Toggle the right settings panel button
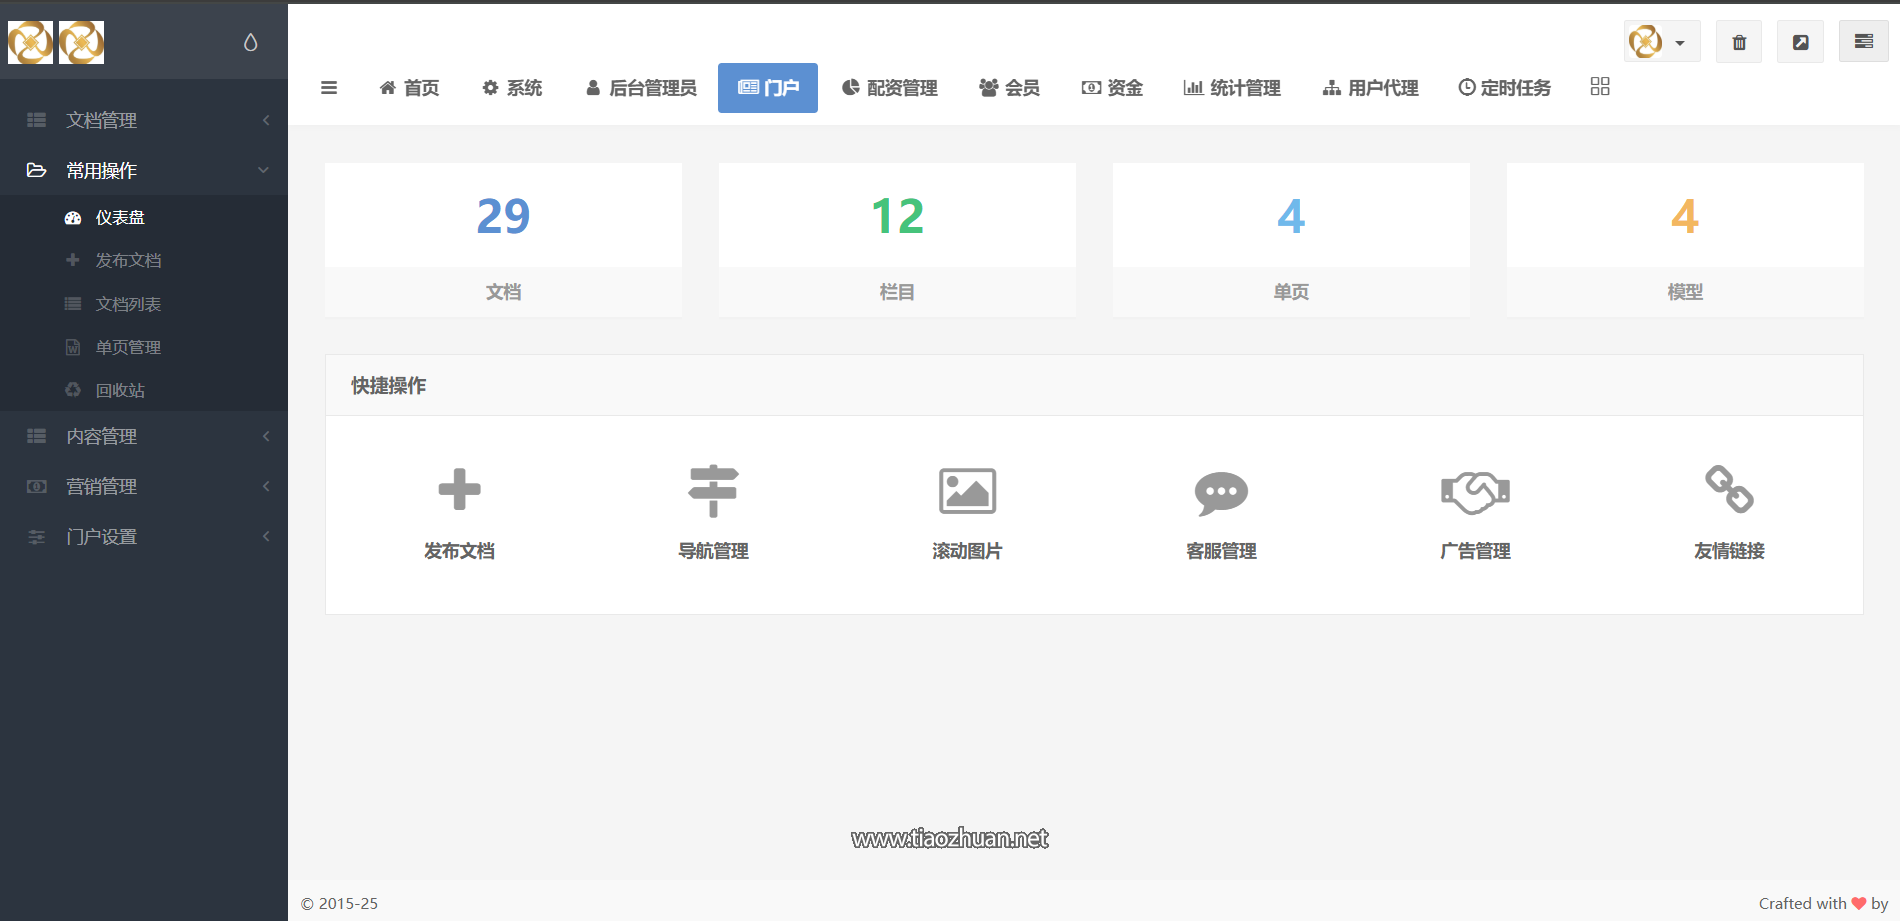The height and width of the screenshot is (921, 1900). [1863, 42]
